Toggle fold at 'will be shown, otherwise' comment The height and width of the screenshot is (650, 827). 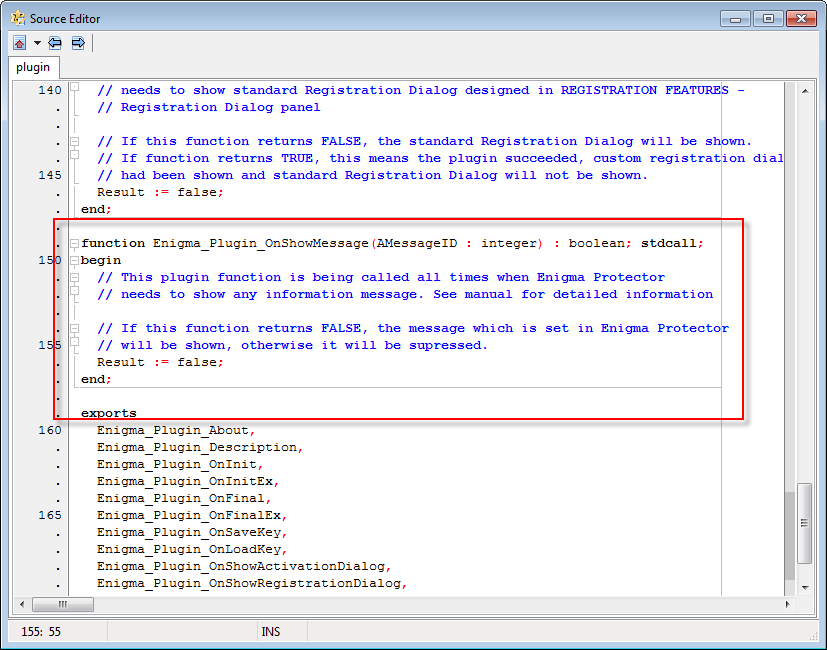tap(75, 342)
